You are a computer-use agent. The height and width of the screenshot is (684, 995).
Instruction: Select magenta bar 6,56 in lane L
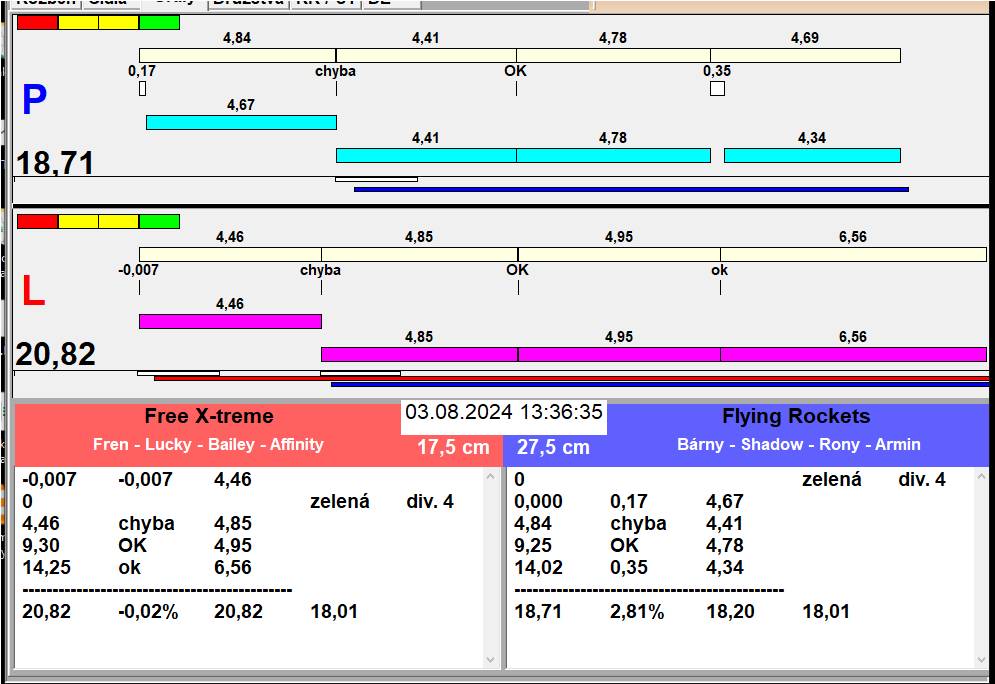[853, 354]
